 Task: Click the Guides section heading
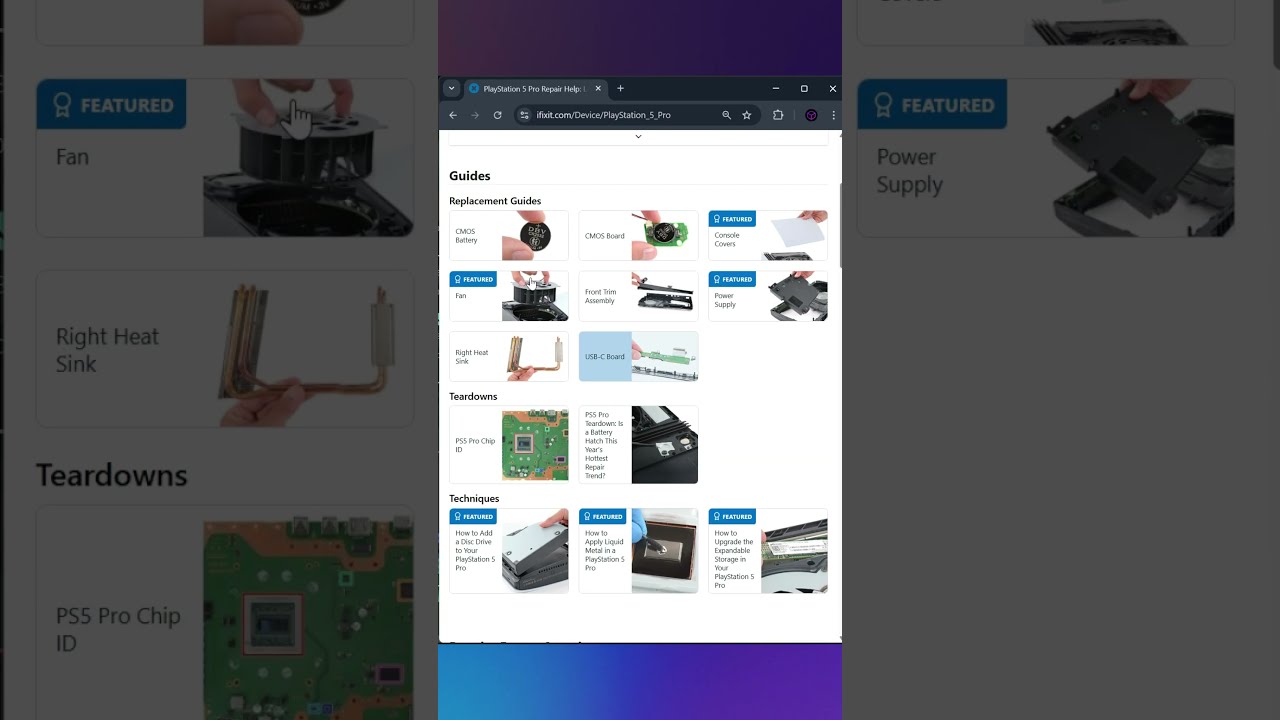[x=470, y=176]
